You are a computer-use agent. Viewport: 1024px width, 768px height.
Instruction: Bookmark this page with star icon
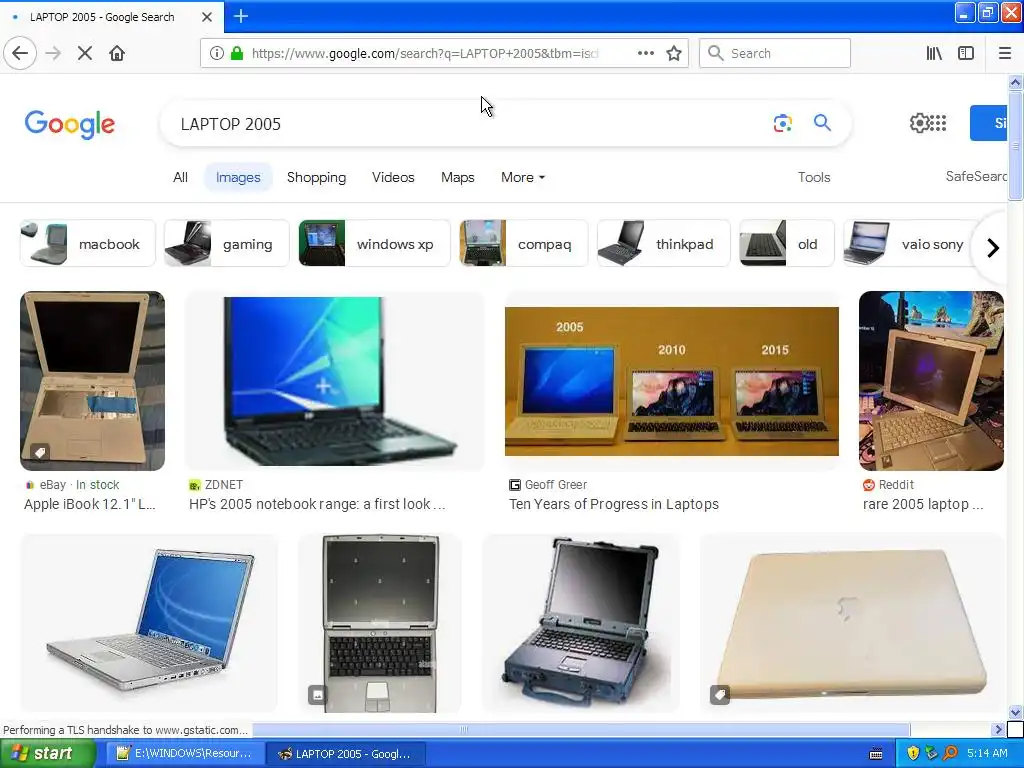[674, 53]
